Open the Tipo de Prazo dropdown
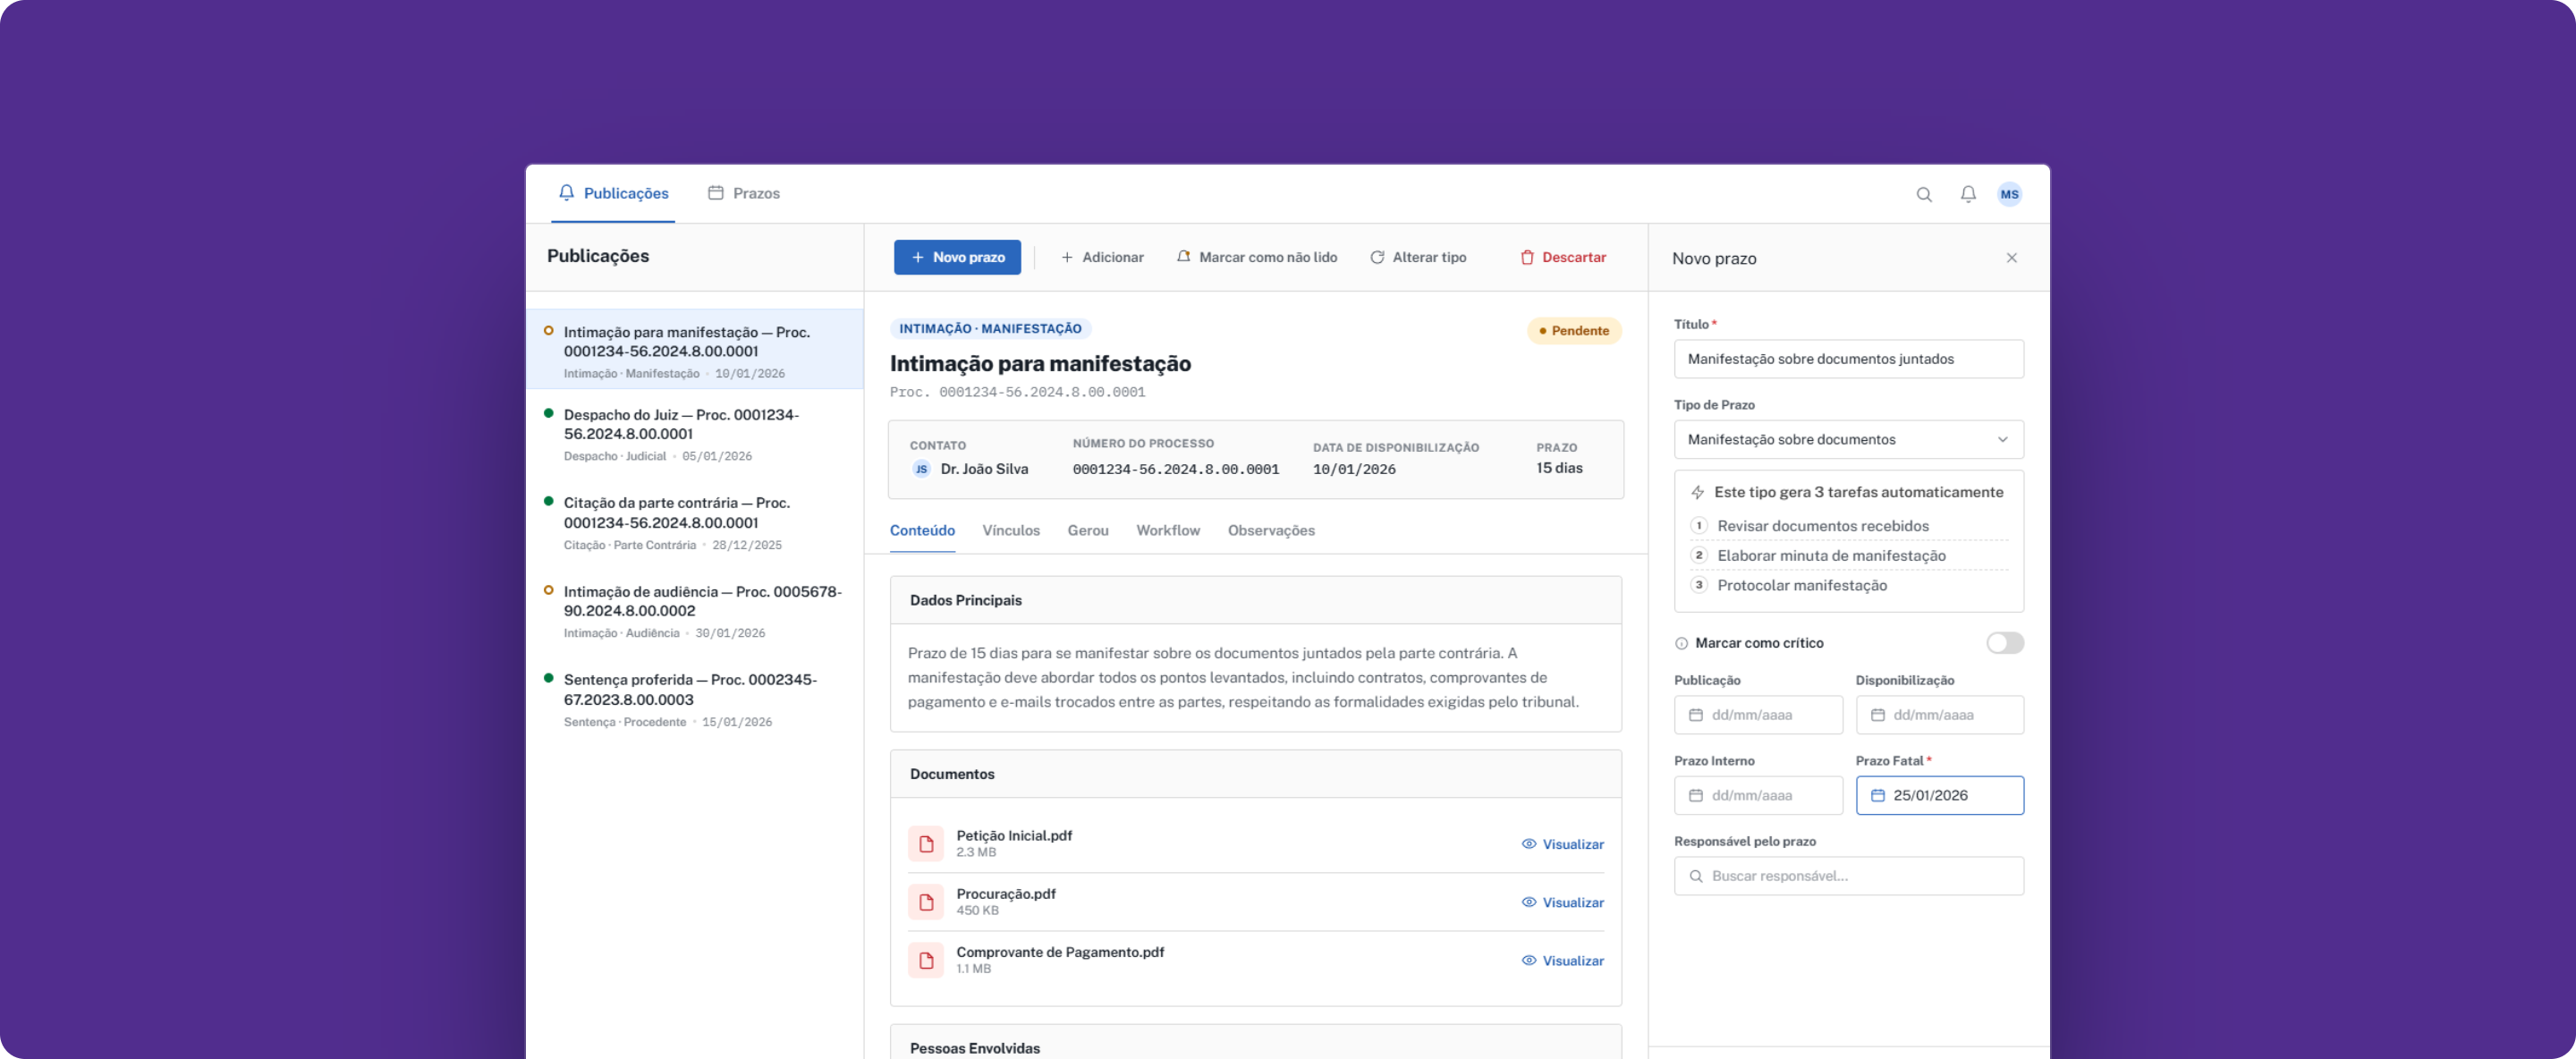The width and height of the screenshot is (2576, 1059). pyautogui.click(x=1848, y=440)
